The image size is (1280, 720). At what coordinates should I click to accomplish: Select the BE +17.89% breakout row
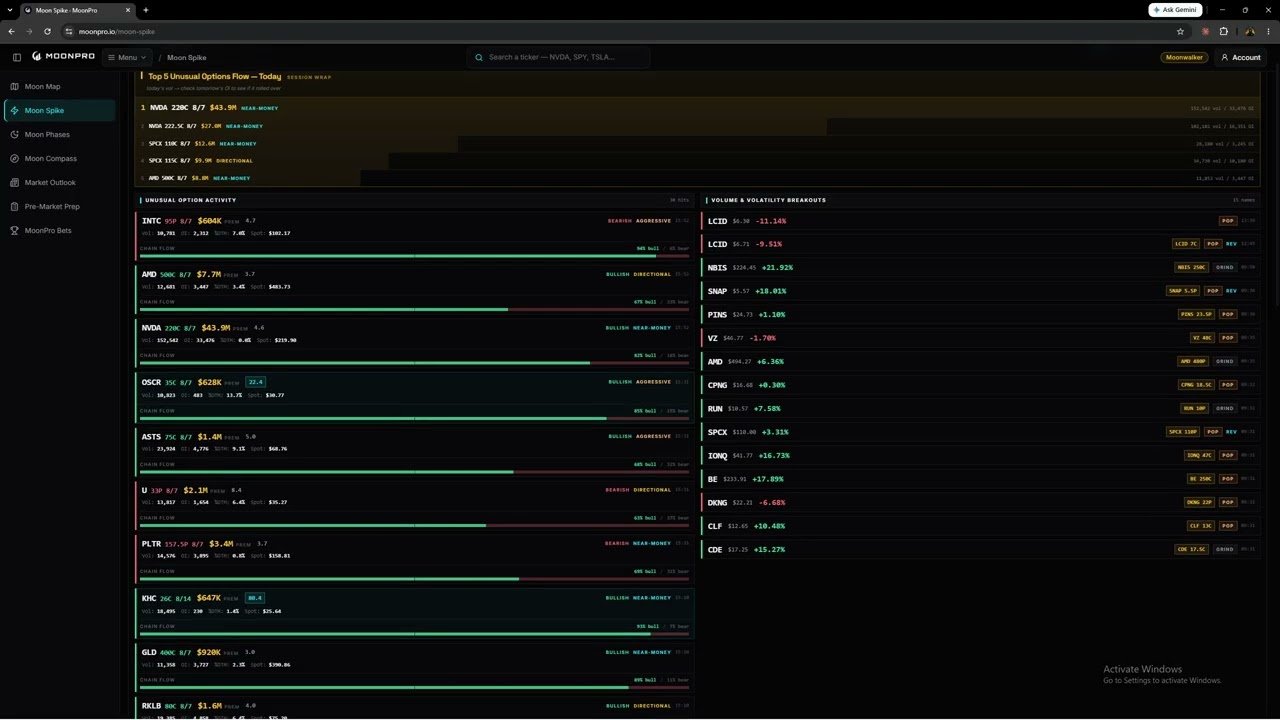tap(981, 479)
